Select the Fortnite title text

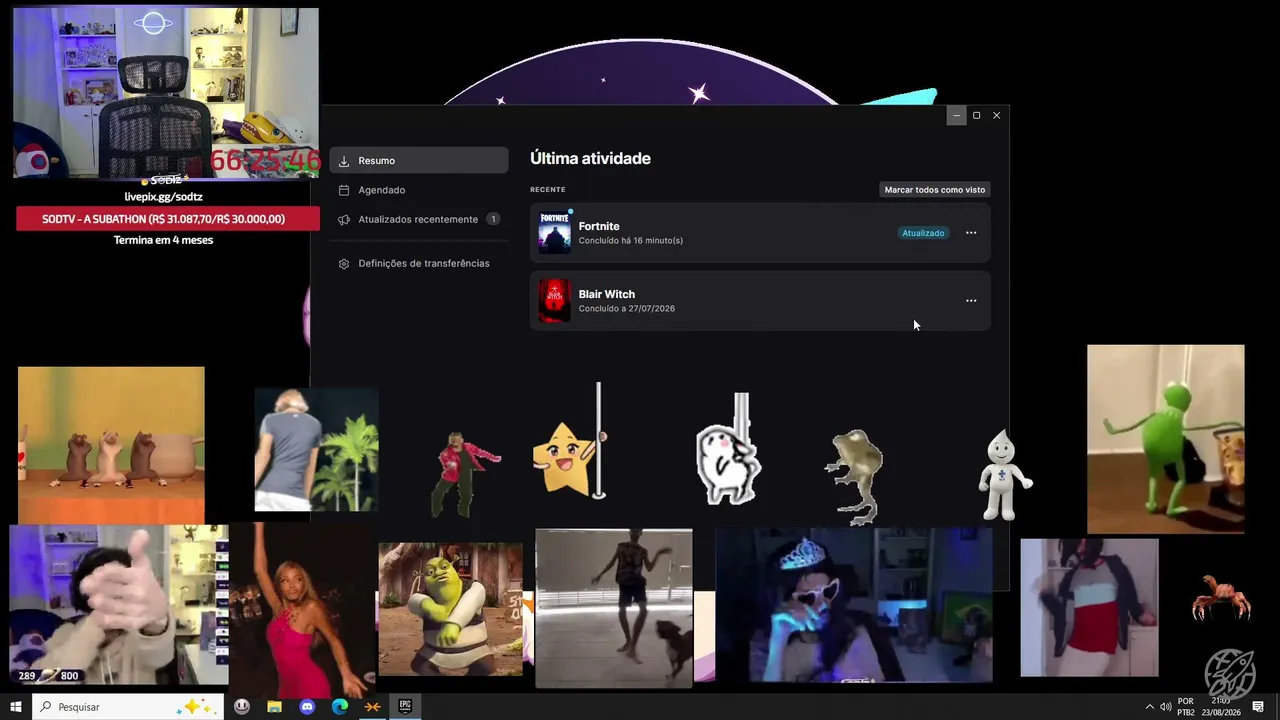pos(599,226)
